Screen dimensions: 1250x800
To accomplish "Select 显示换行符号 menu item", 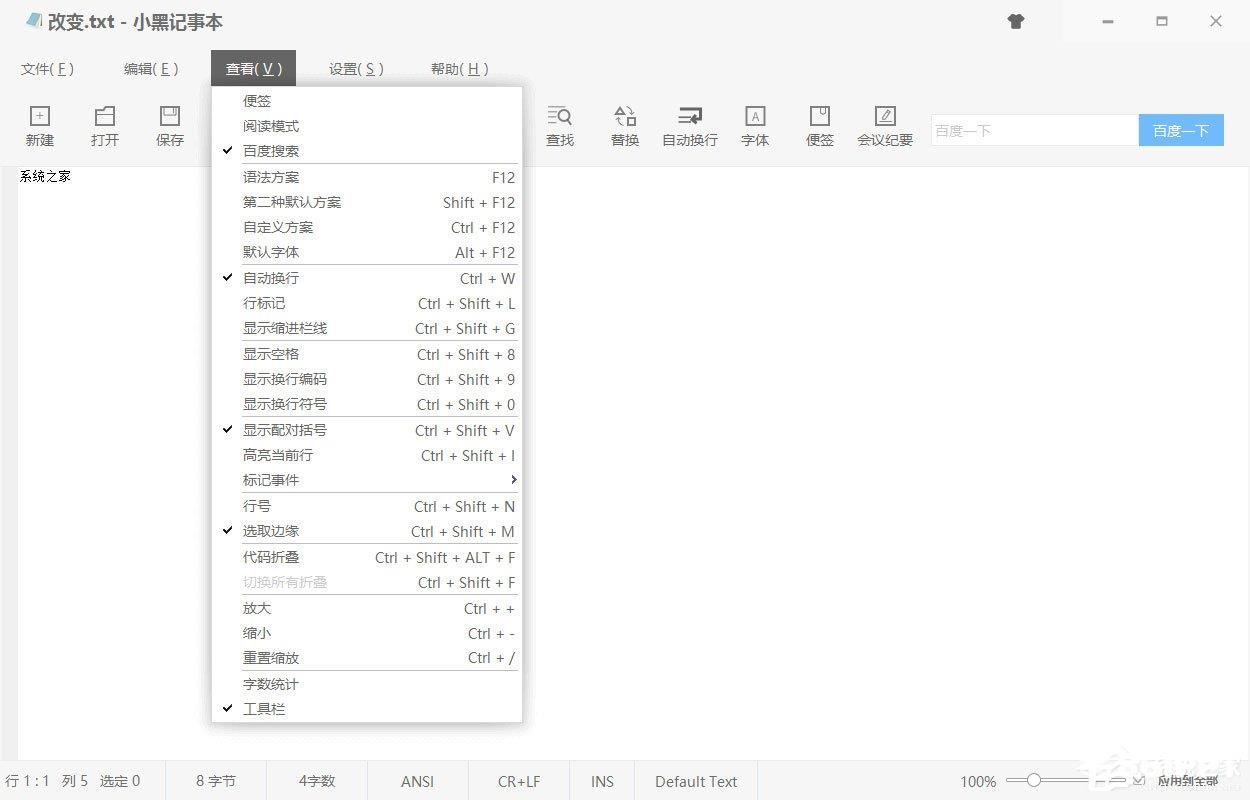I will click(x=367, y=404).
